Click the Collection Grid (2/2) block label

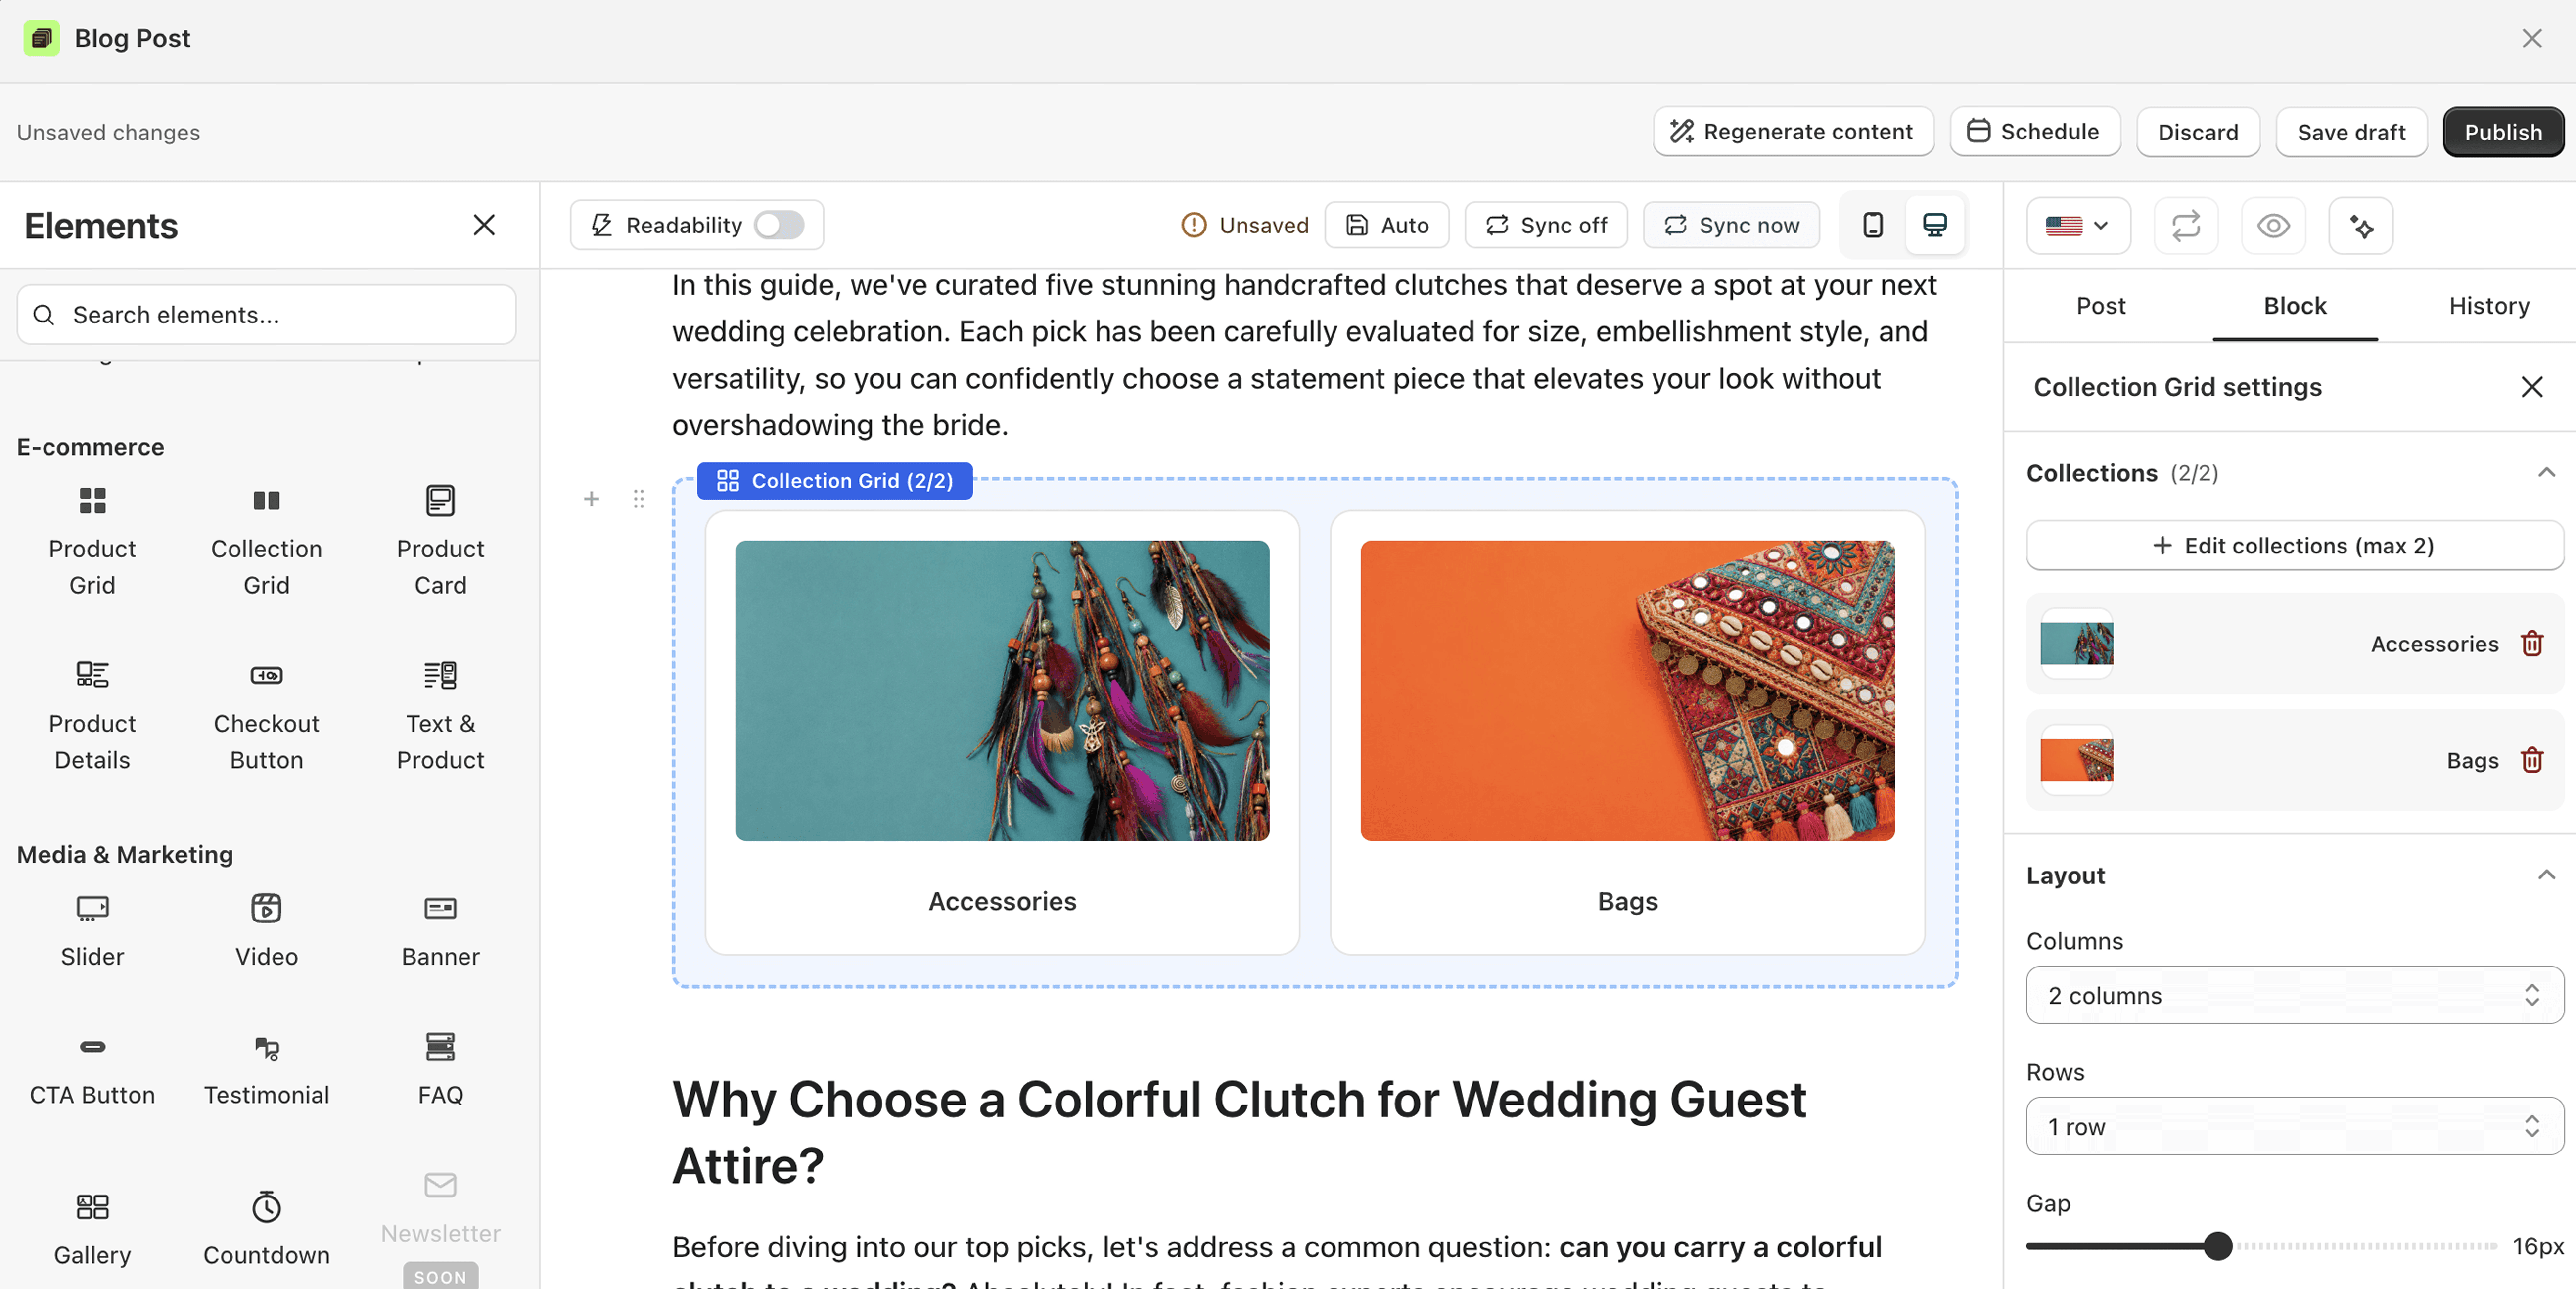point(834,481)
